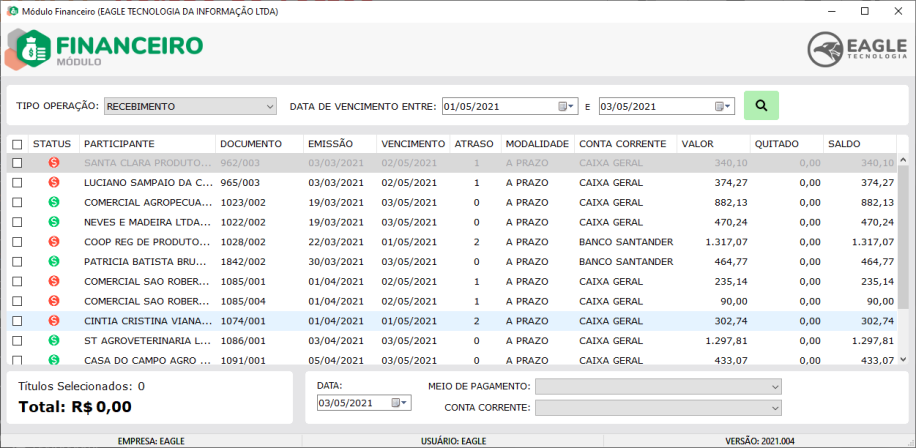Expand the Meio de Pagamento dropdown
This screenshot has height=448, width=916.
point(658,386)
